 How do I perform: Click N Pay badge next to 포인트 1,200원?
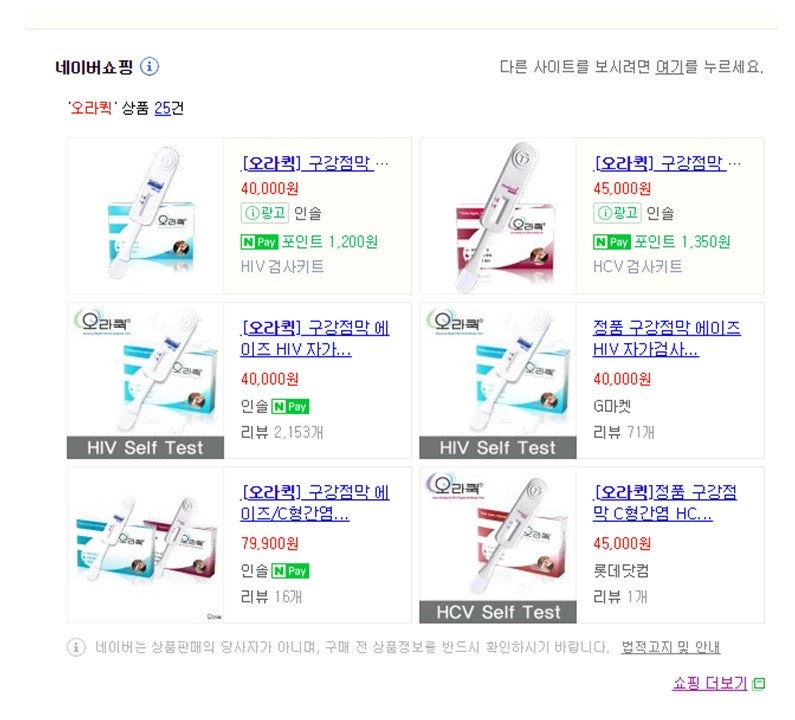pos(259,242)
